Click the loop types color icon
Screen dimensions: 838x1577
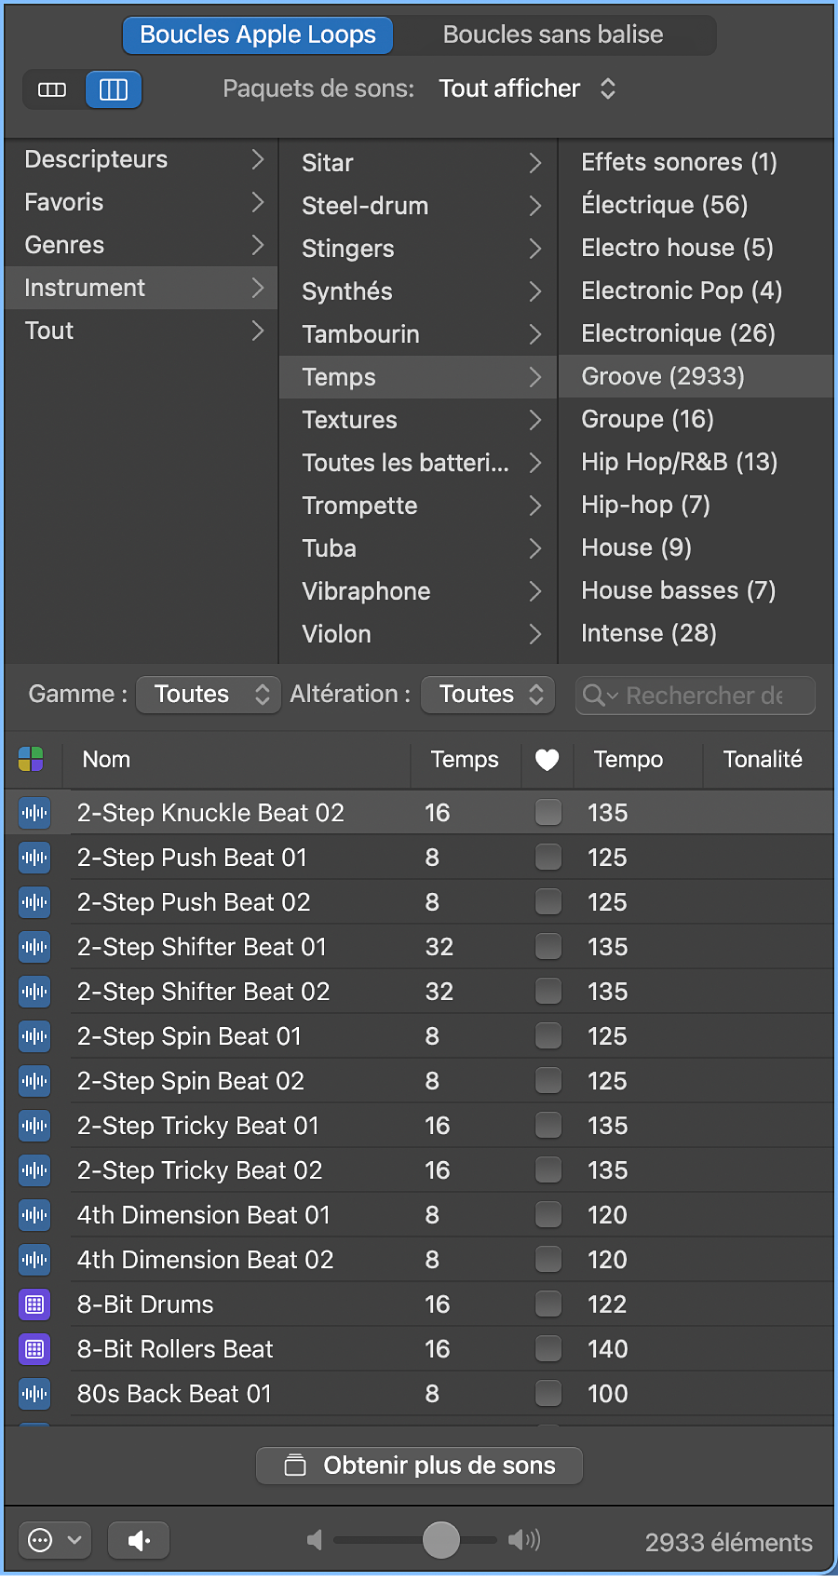click(31, 760)
